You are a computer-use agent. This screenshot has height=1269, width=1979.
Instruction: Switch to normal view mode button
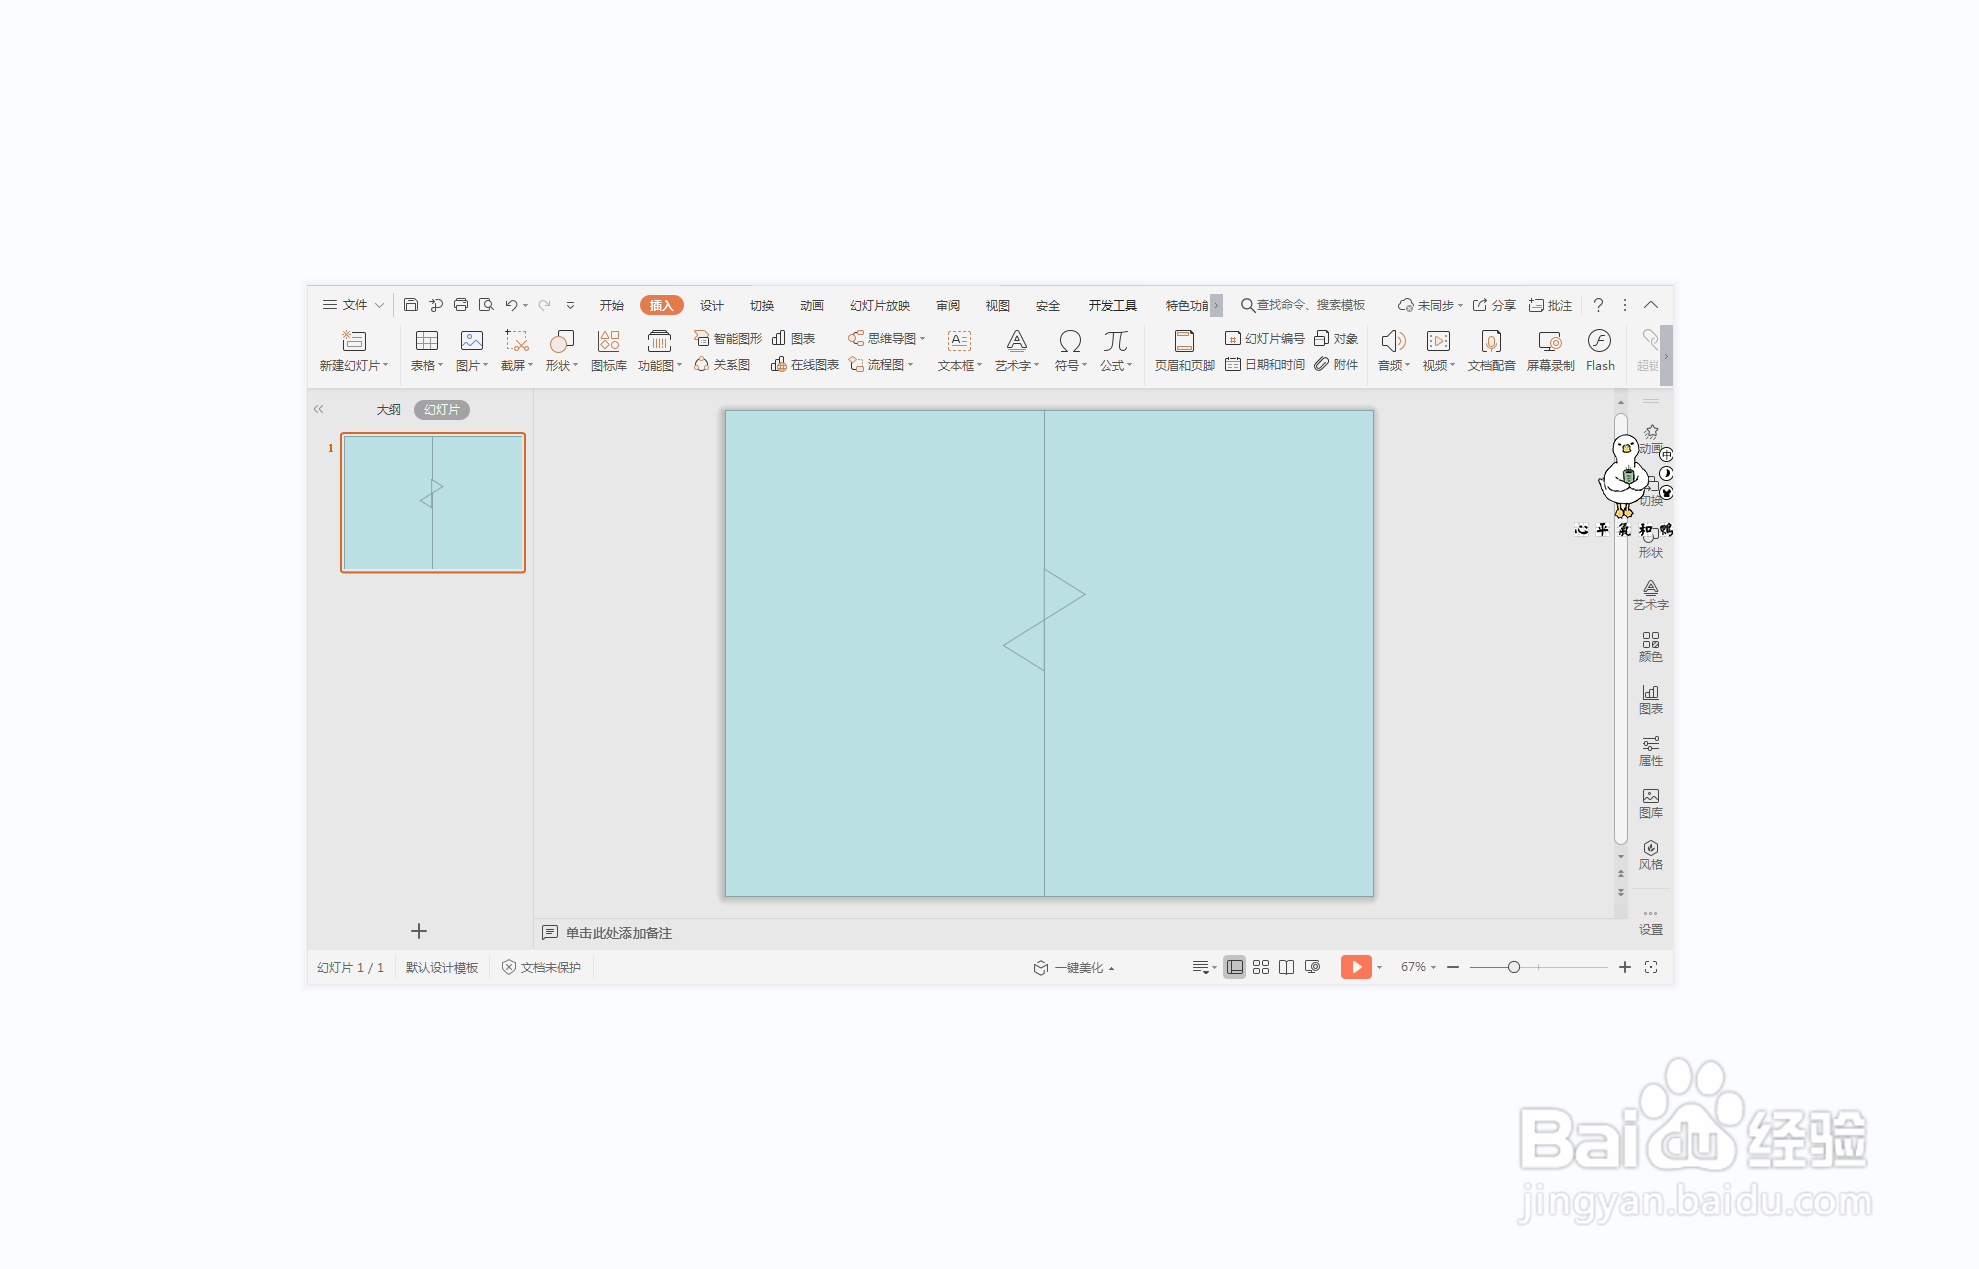pyautogui.click(x=1235, y=967)
